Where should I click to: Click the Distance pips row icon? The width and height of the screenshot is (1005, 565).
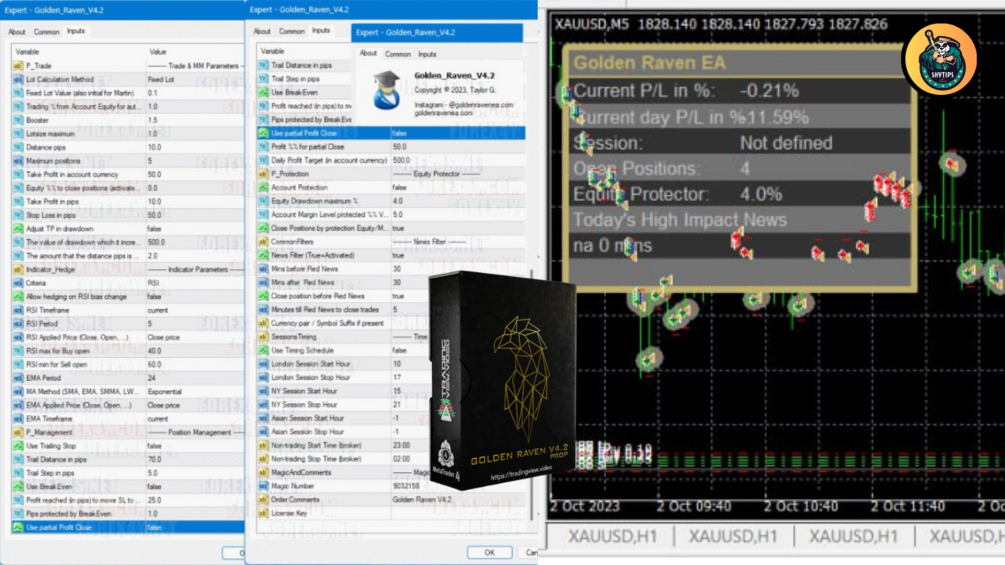(18, 147)
